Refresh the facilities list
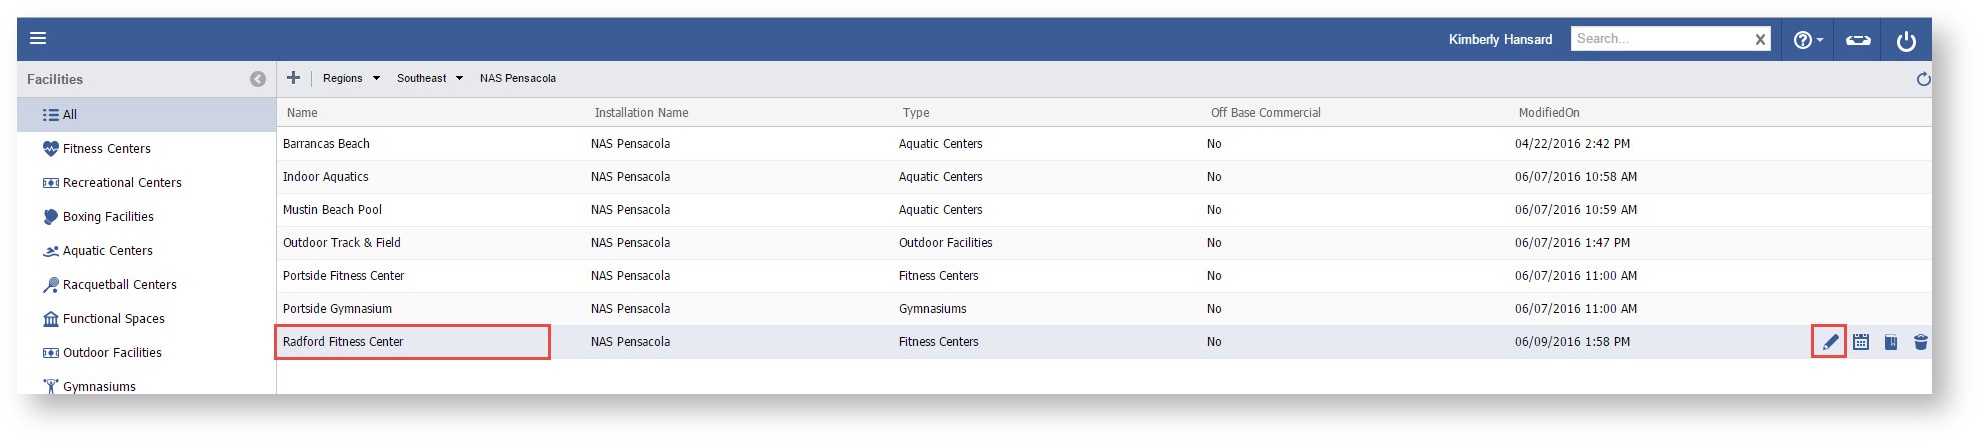This screenshot has width=1980, height=442. pos(1923,79)
